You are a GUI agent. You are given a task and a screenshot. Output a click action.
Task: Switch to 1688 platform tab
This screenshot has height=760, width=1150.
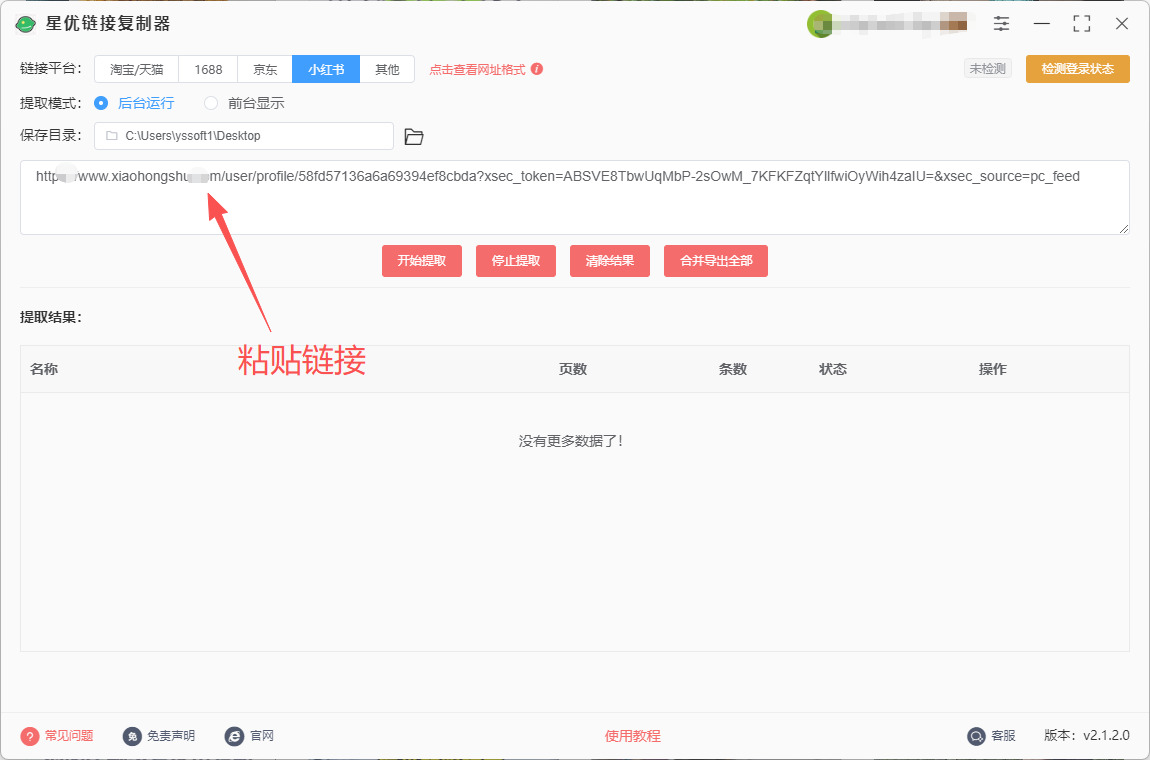point(208,70)
